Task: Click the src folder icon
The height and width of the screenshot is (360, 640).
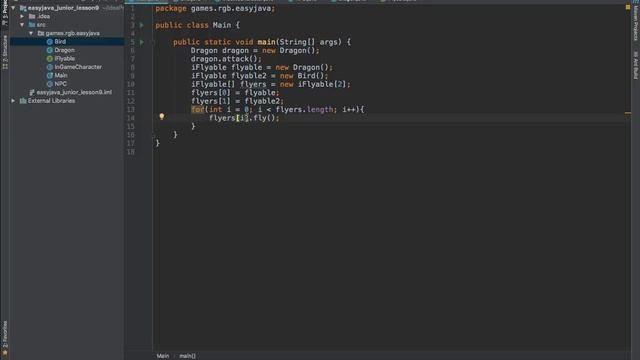Action: [x=32, y=25]
